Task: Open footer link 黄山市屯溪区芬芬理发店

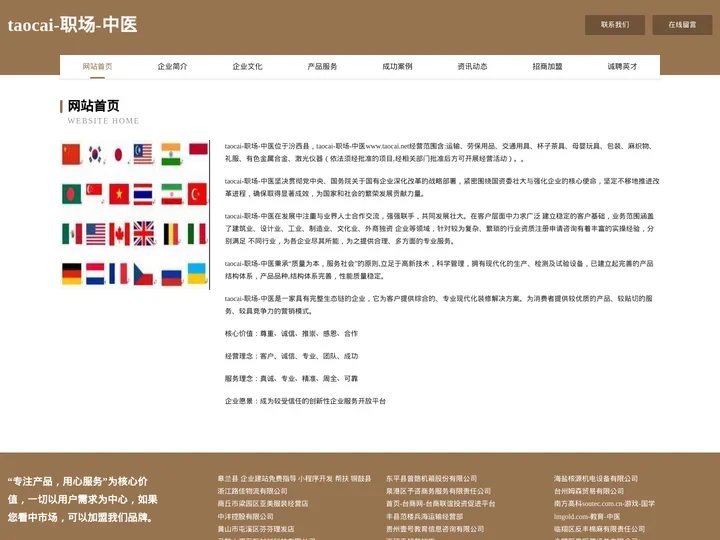Action: (x=256, y=529)
